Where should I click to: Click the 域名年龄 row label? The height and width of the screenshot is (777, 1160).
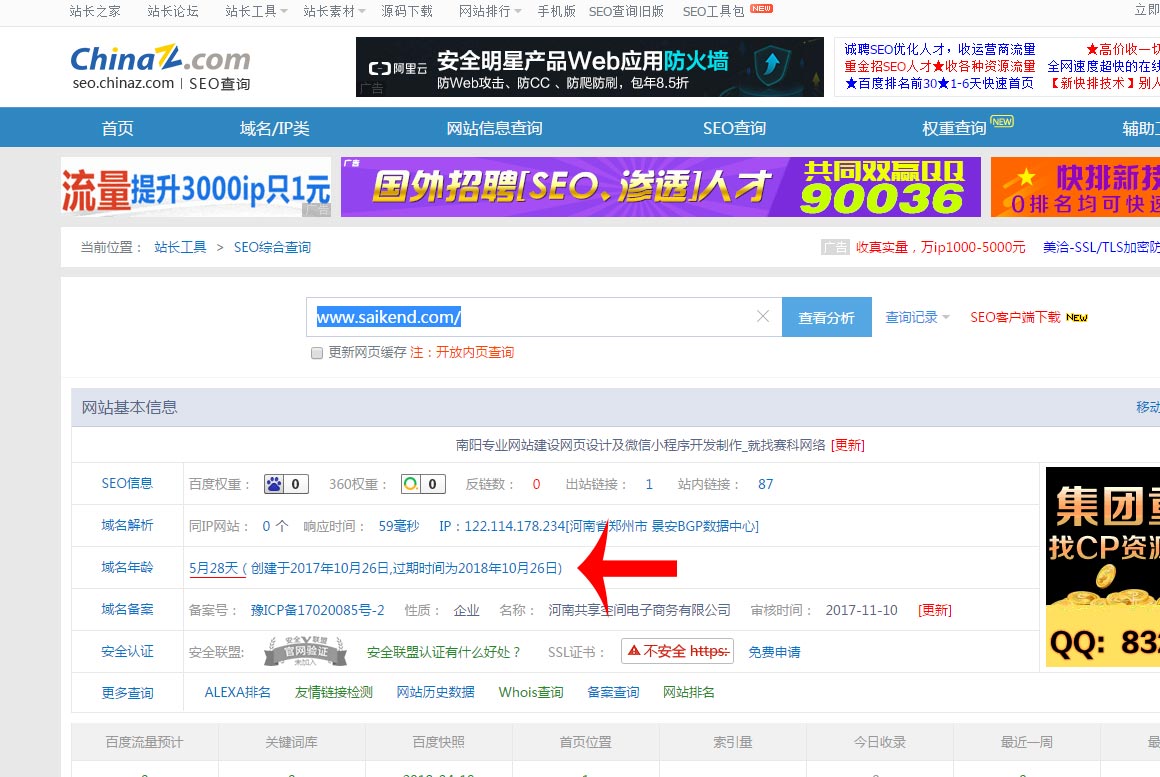[x=127, y=568]
